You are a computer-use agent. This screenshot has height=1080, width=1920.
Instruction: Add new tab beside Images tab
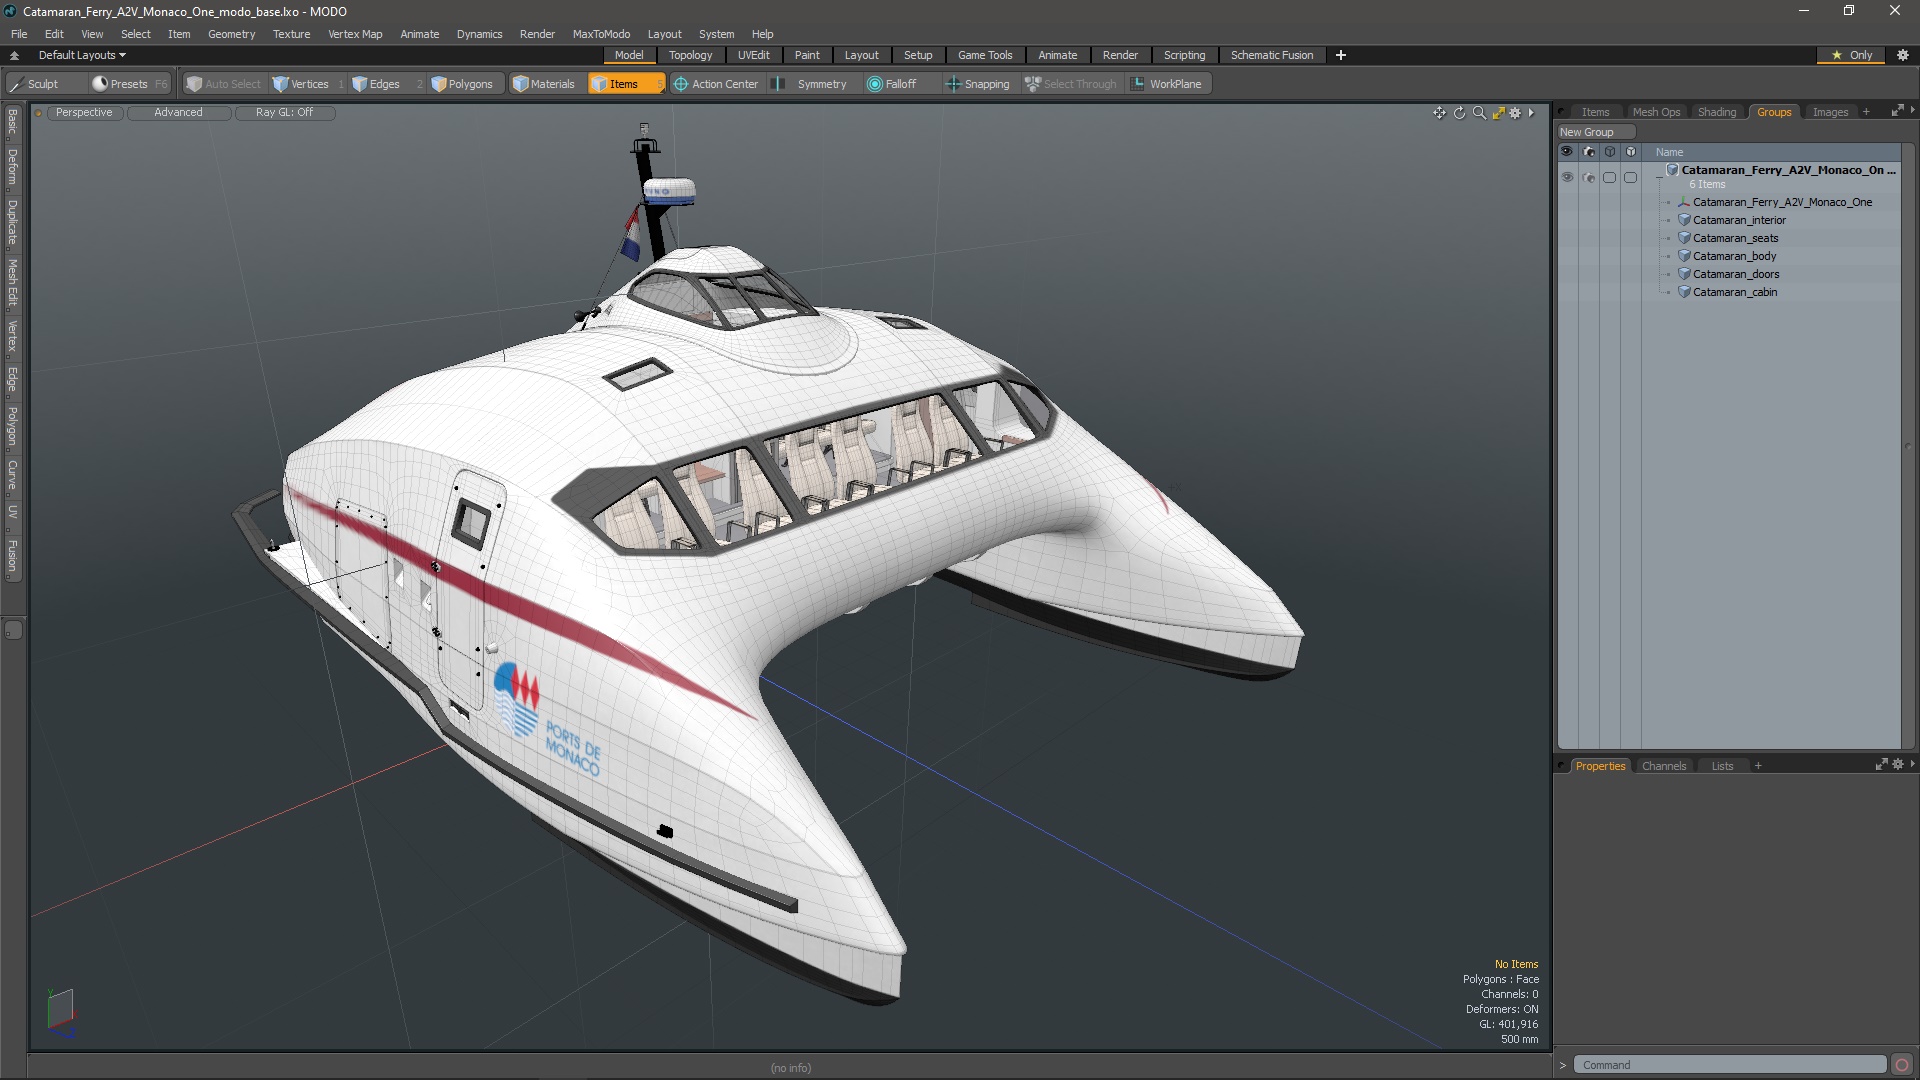[x=1866, y=112]
